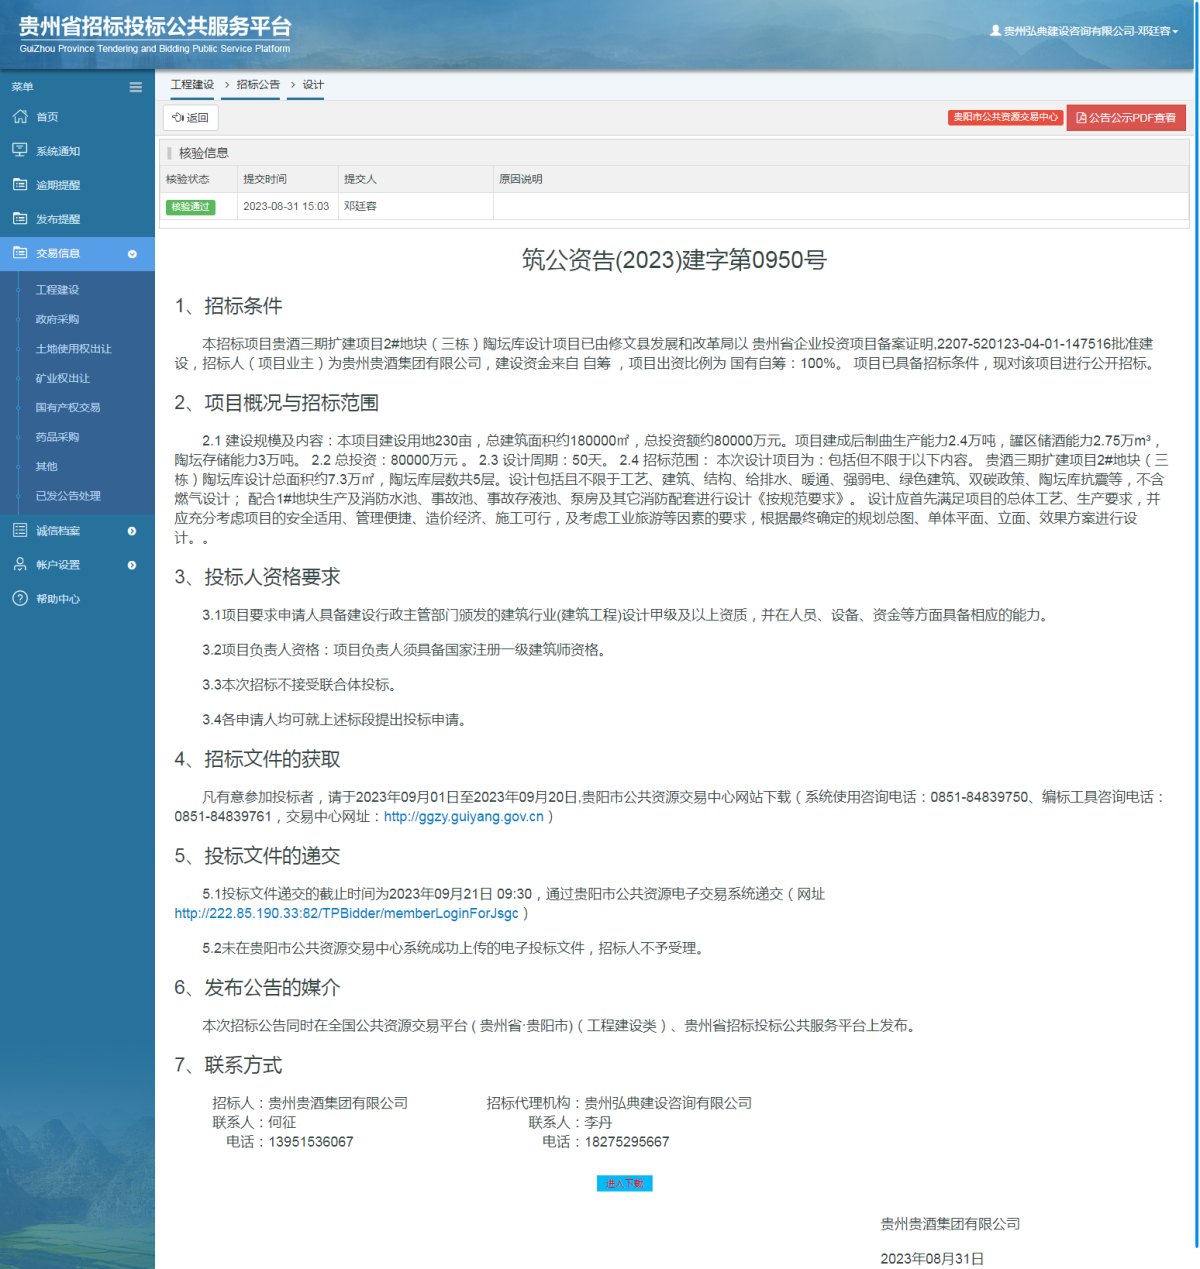
Task: Select the 逾期提醒 sidebar icon
Action: (19, 184)
